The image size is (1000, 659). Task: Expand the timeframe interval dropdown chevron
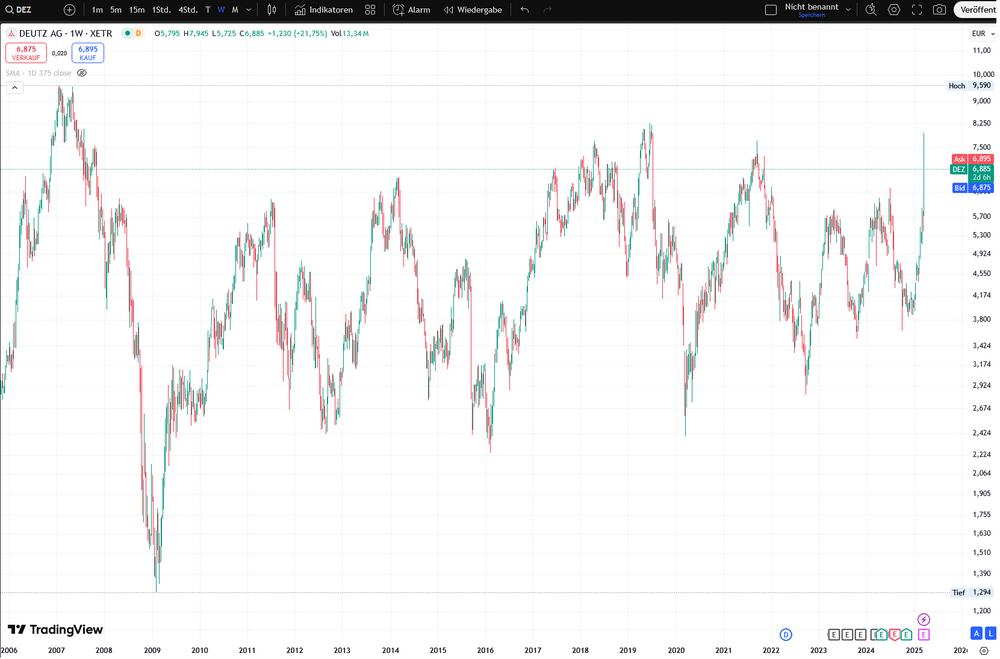click(249, 10)
